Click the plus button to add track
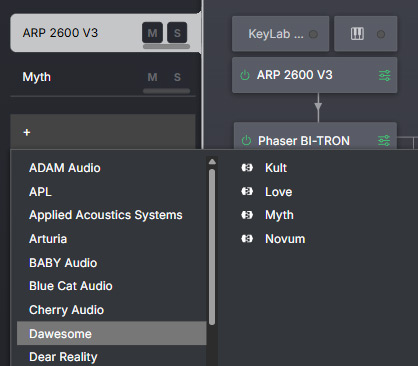418x366 pixels. point(27,132)
